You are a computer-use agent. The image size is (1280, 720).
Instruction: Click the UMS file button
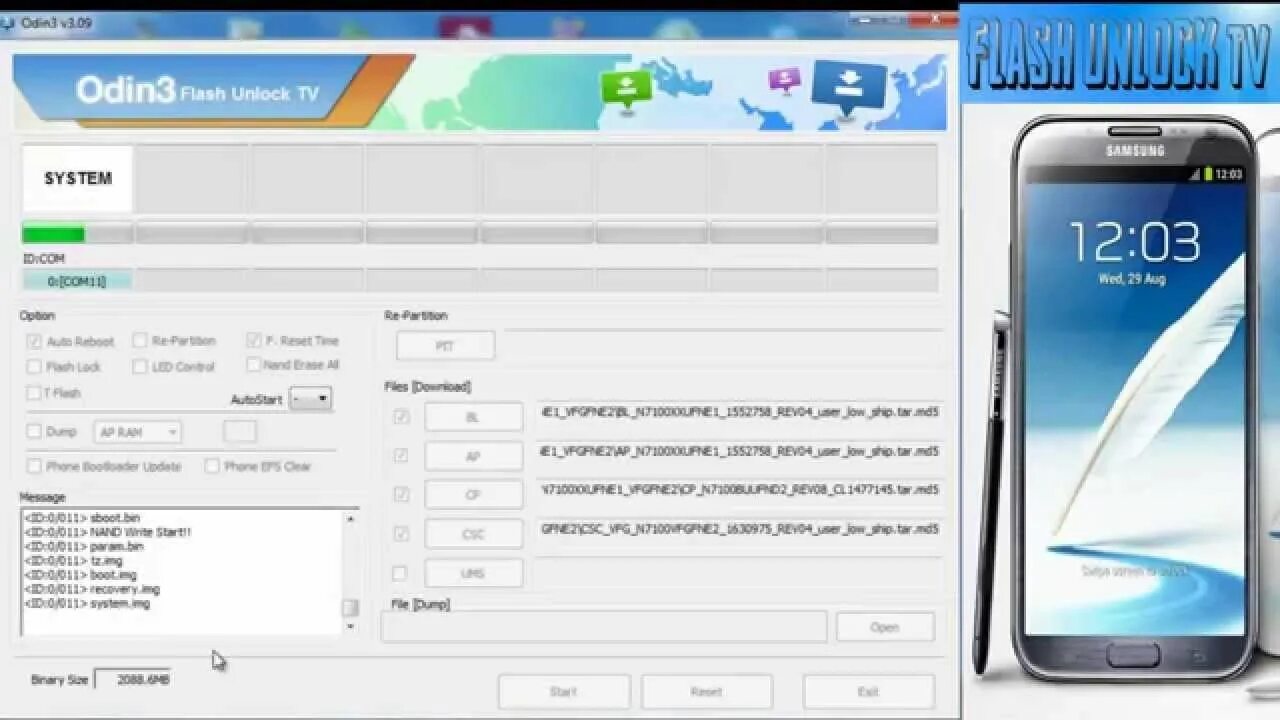coord(473,573)
